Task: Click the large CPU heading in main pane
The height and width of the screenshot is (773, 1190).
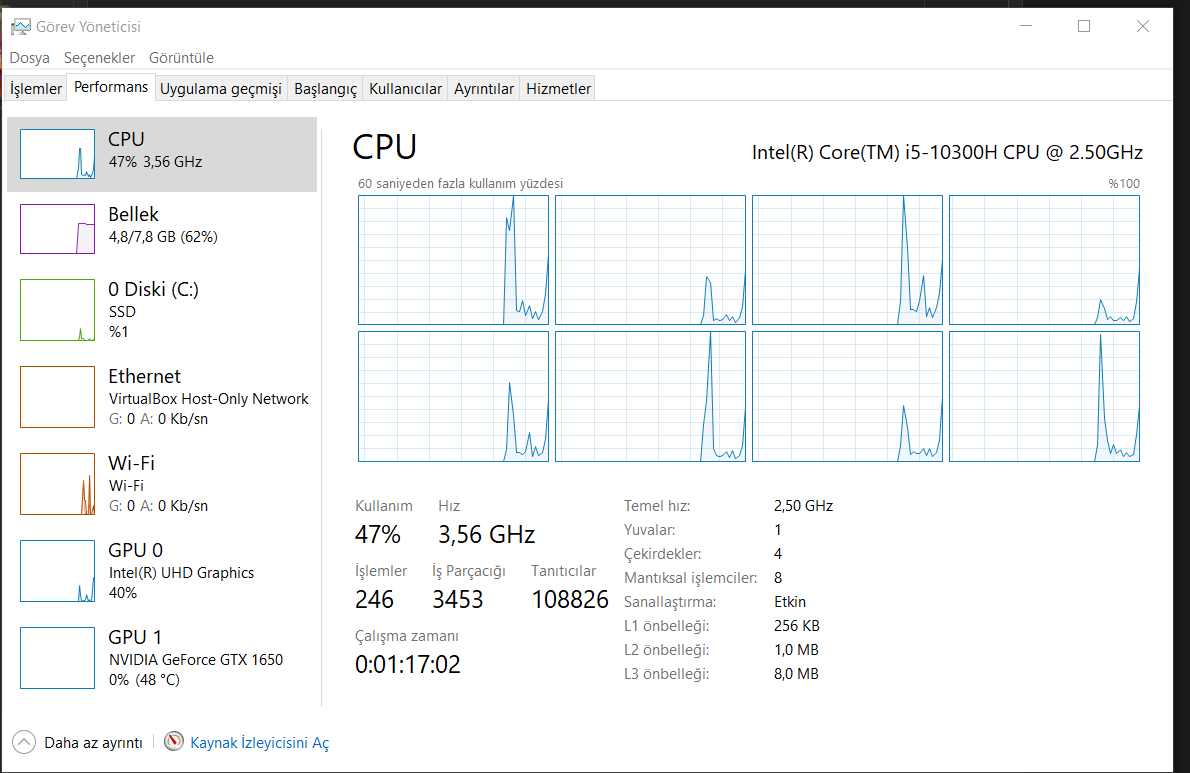Action: 385,147
